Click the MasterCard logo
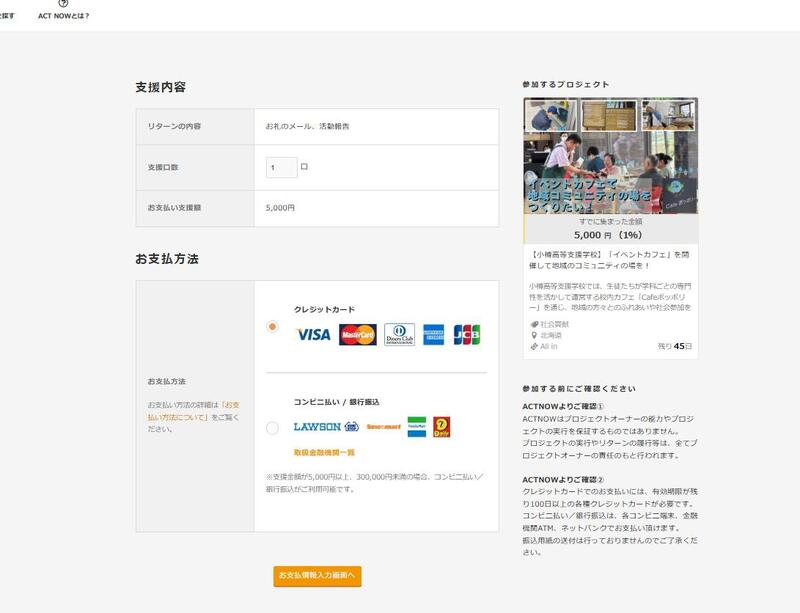The image size is (800, 613). click(x=358, y=334)
